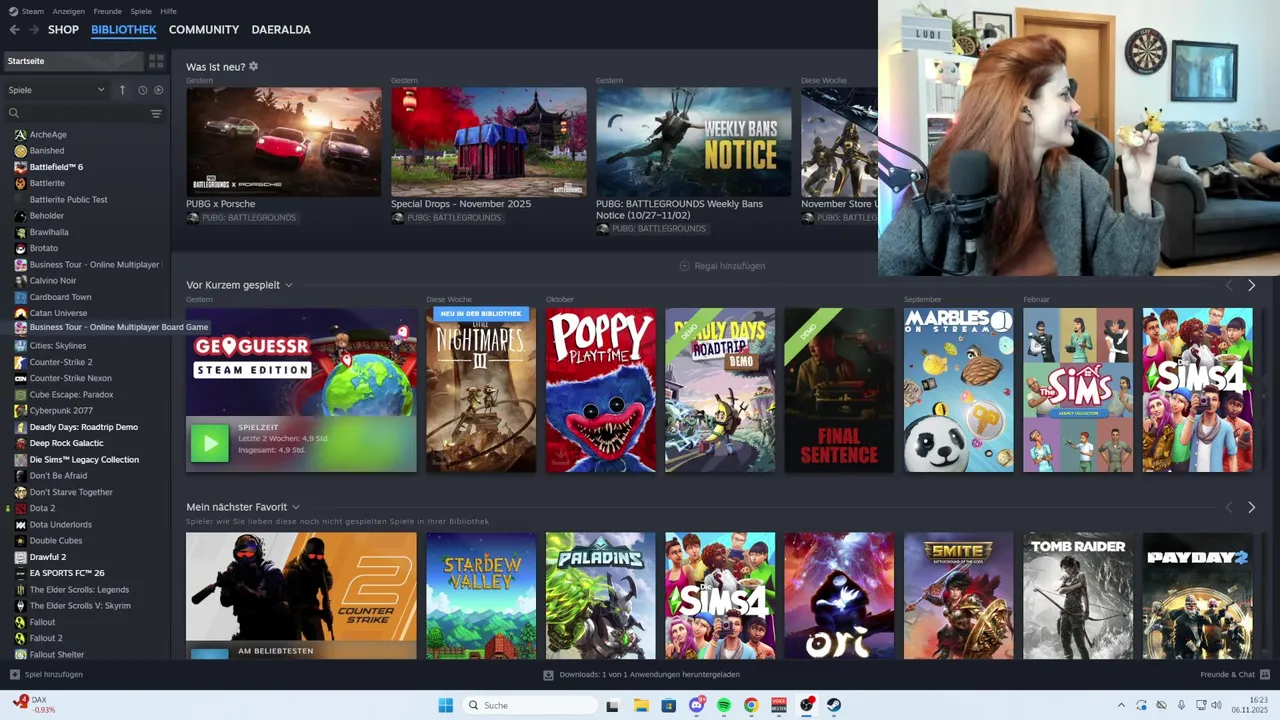This screenshot has height=720, width=1280.
Task: Click the recent activity clock icon
Action: [142, 90]
